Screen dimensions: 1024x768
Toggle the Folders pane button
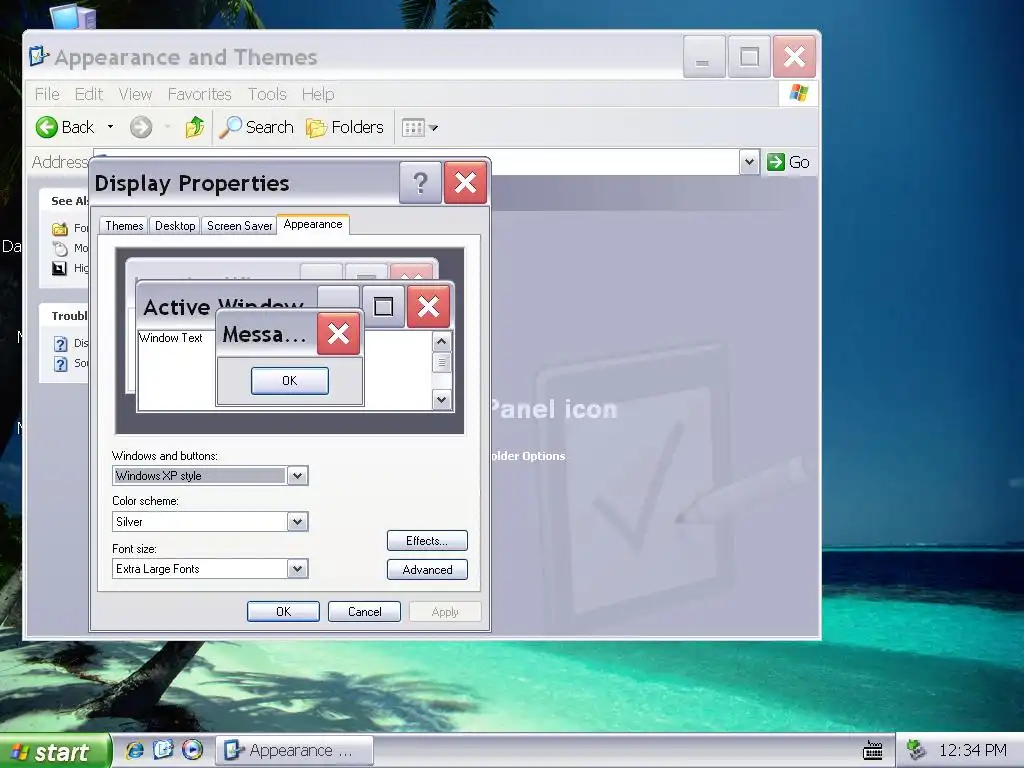tap(345, 127)
